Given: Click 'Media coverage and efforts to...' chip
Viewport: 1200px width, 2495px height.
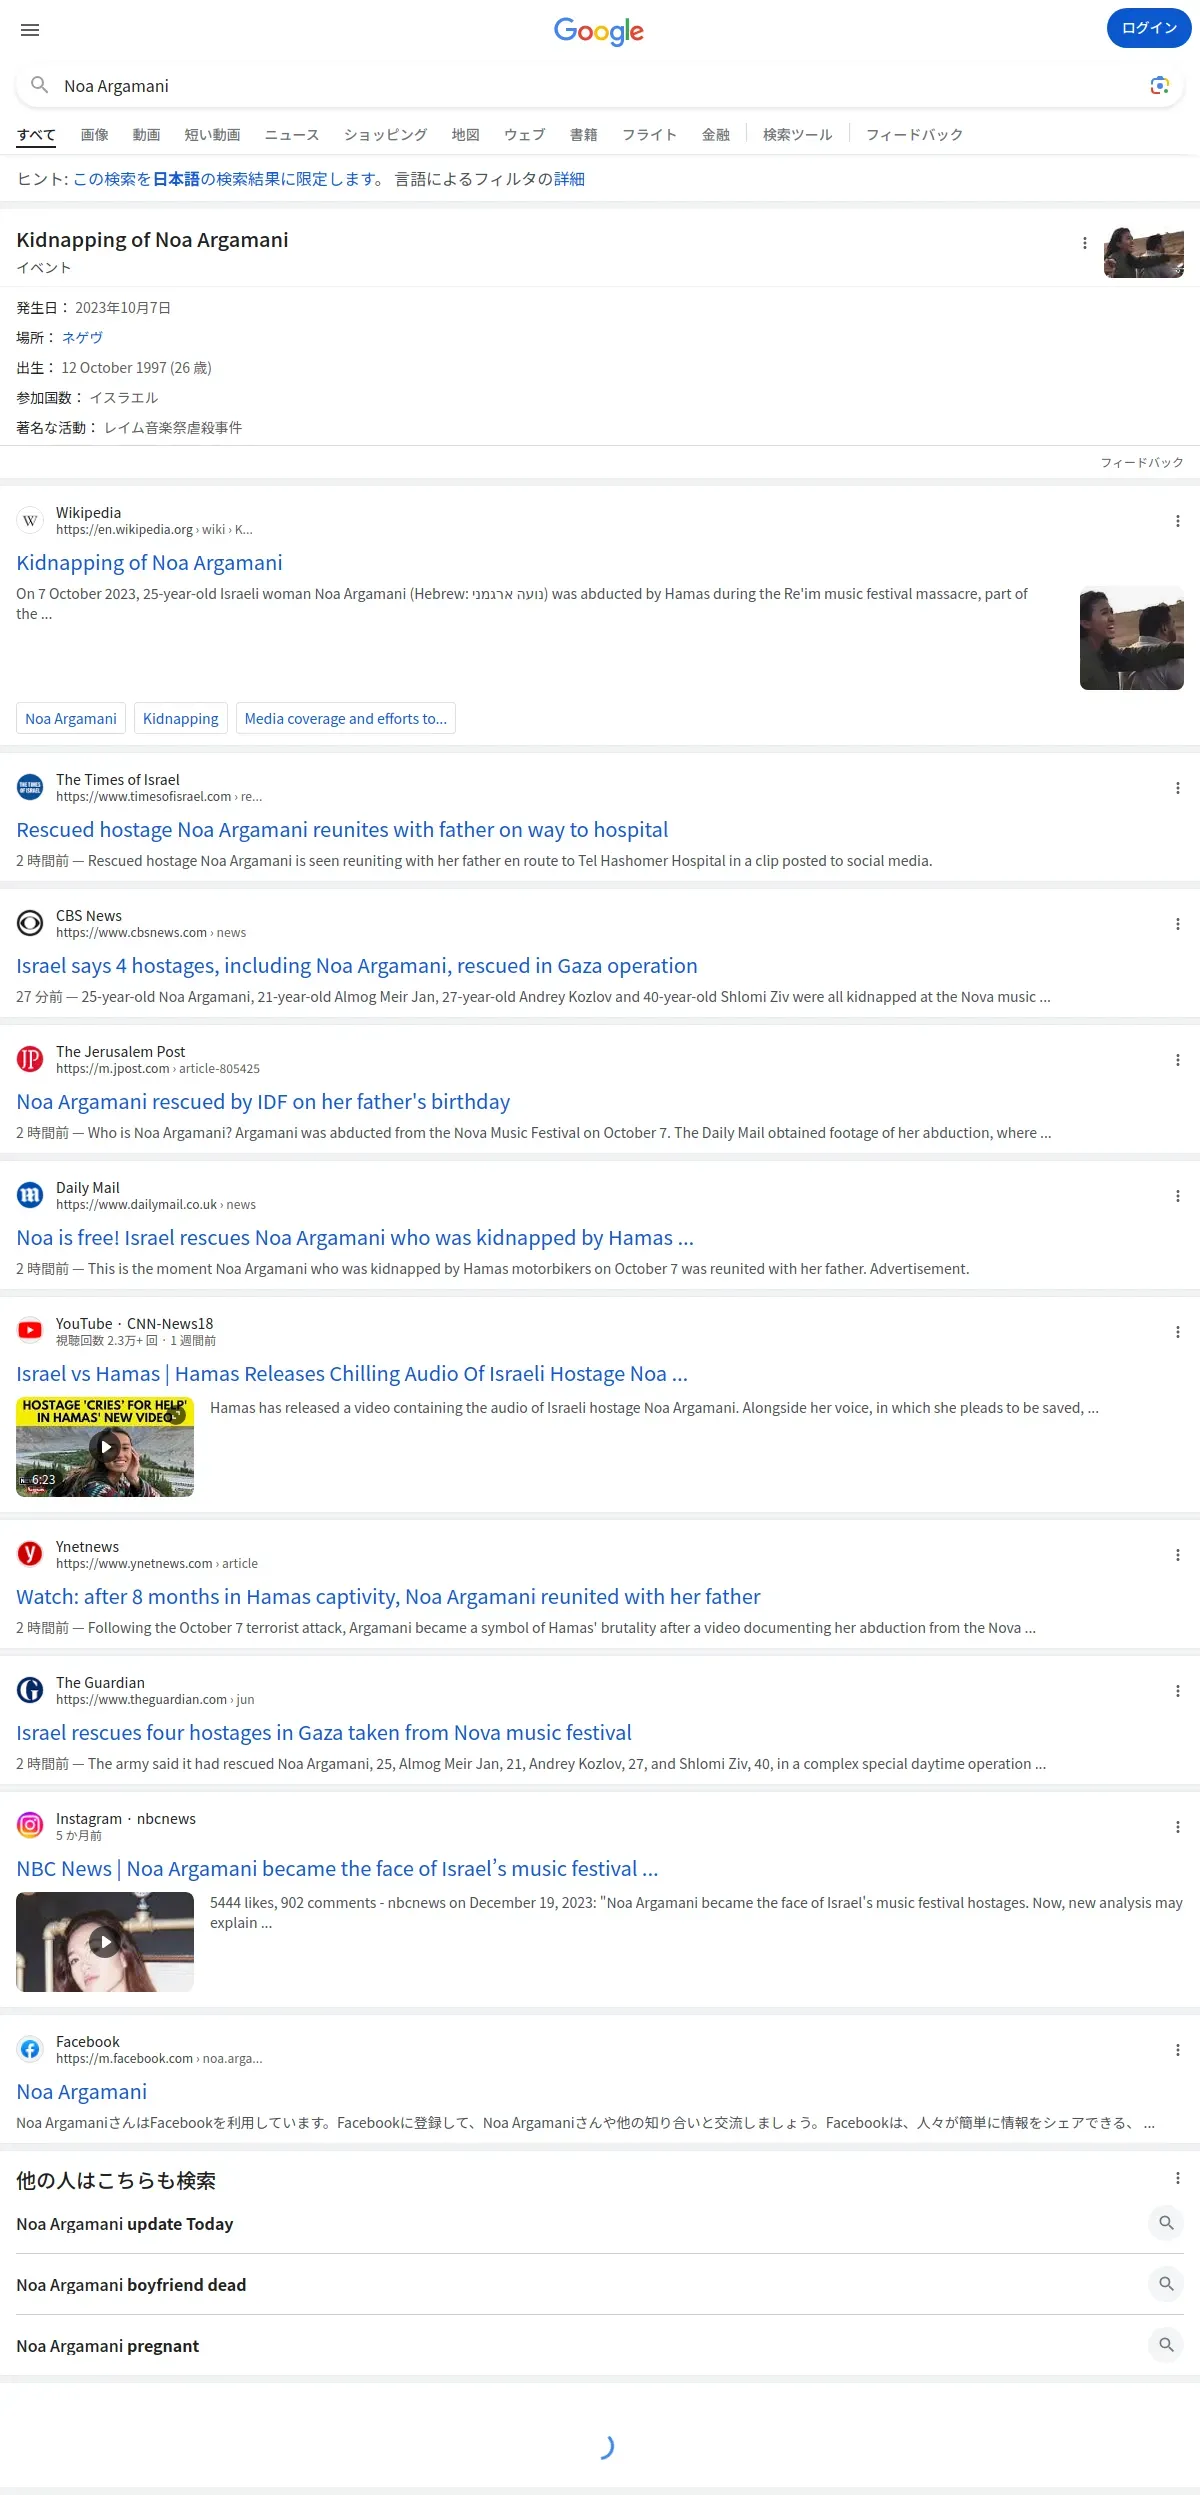Looking at the screenshot, I should 346,719.
